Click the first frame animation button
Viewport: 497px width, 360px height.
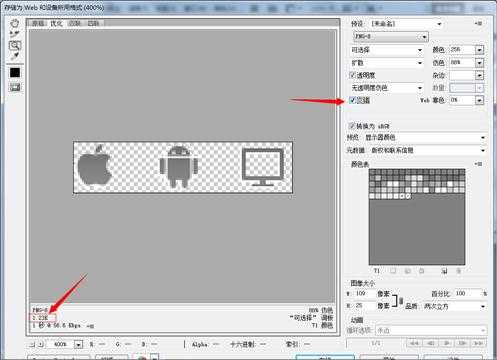click(414, 343)
